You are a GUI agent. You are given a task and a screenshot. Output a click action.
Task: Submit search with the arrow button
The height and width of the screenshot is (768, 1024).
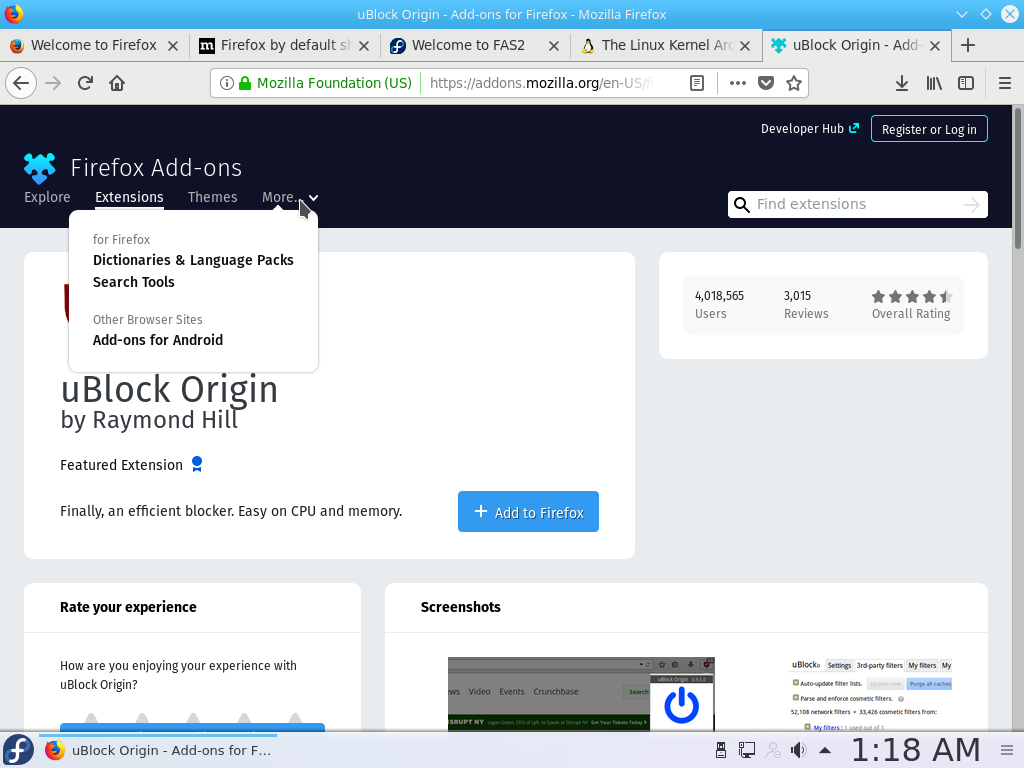pos(972,205)
